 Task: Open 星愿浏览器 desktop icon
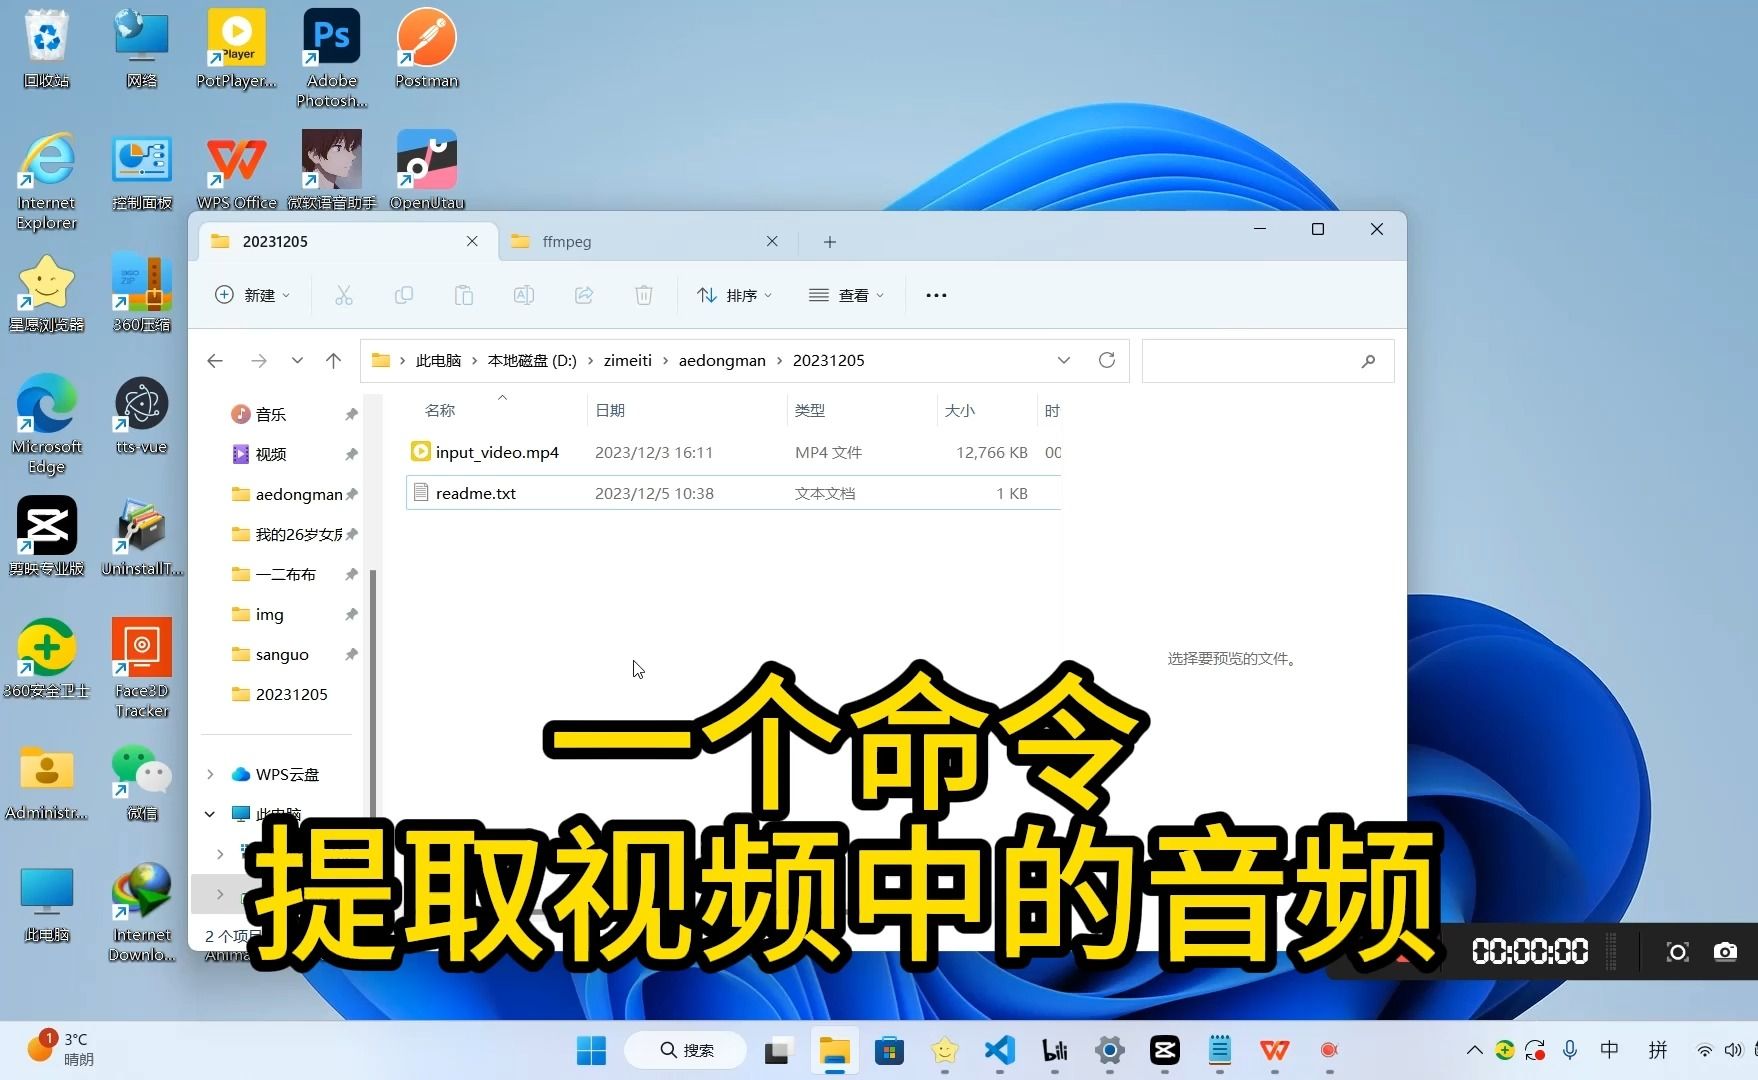[46, 293]
